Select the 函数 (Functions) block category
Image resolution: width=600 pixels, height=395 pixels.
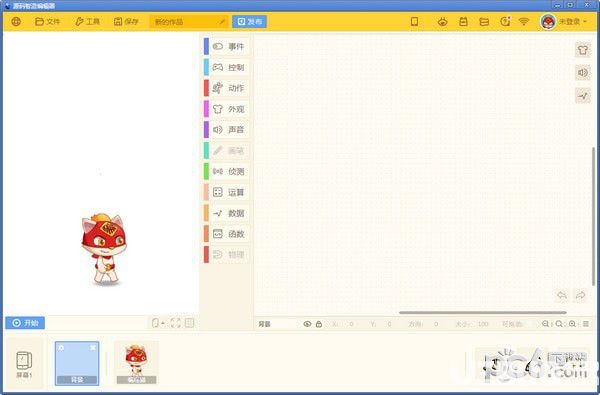(x=227, y=234)
